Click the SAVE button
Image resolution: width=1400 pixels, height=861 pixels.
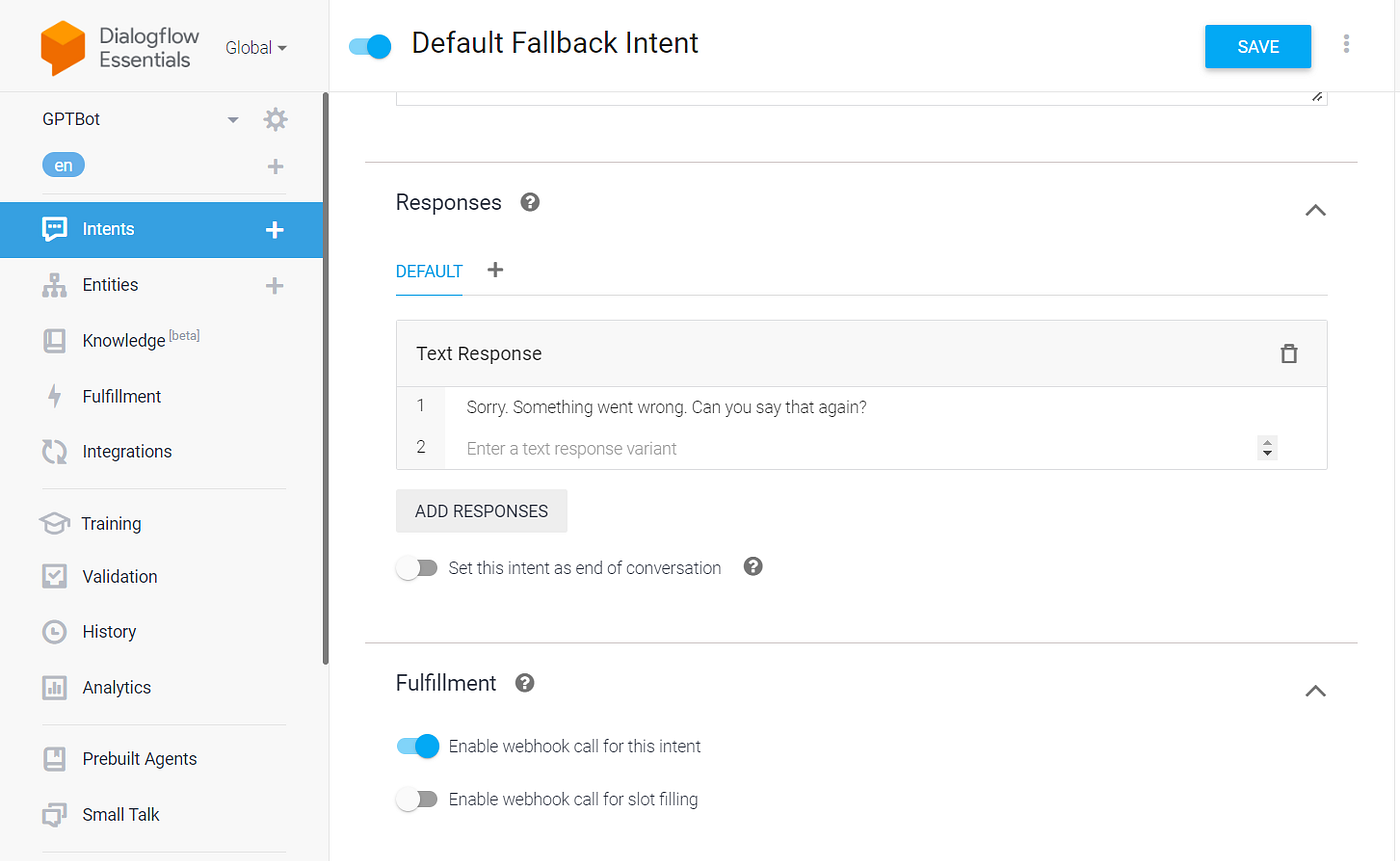tap(1258, 47)
